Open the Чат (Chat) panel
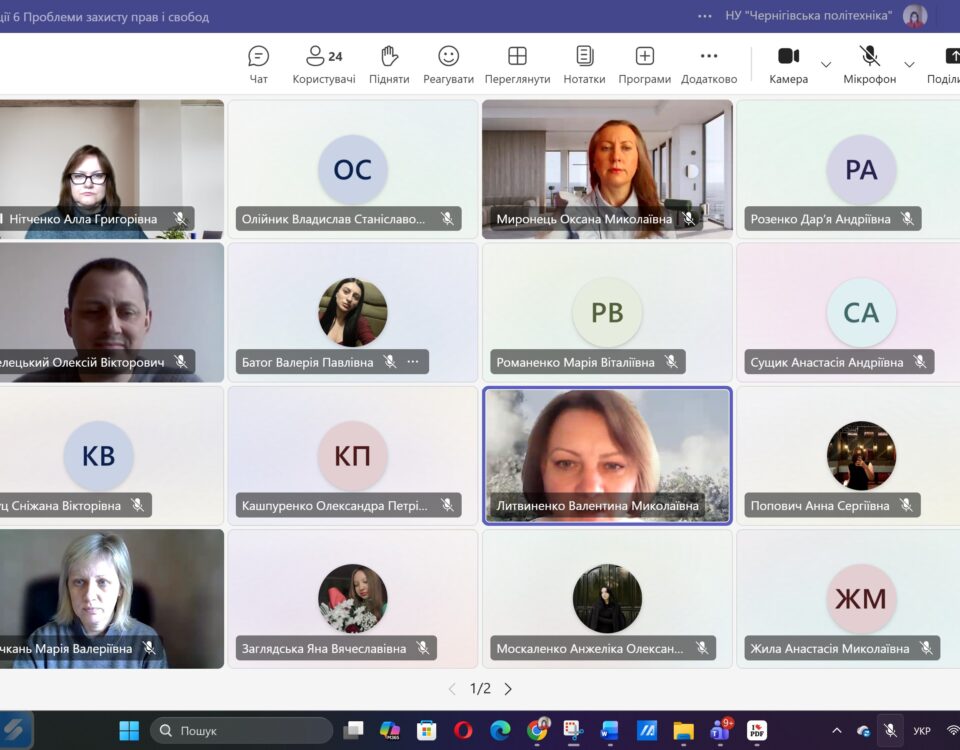Viewport: 960px width, 750px height. pyautogui.click(x=258, y=65)
